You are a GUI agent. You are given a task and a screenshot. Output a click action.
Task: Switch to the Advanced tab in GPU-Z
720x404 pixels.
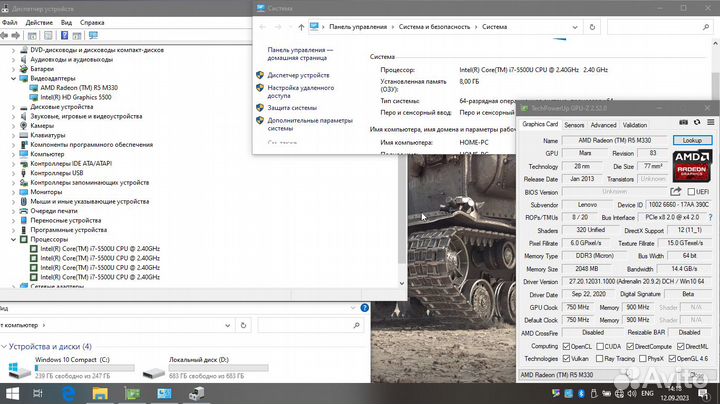[603, 125]
